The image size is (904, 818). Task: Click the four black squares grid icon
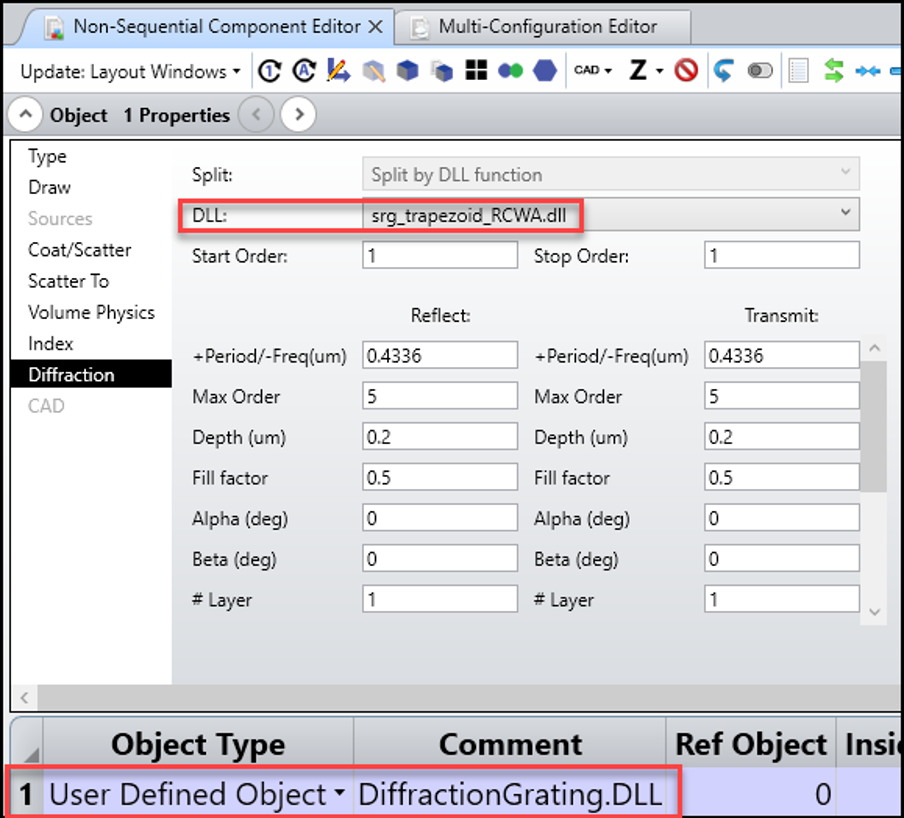[477, 71]
